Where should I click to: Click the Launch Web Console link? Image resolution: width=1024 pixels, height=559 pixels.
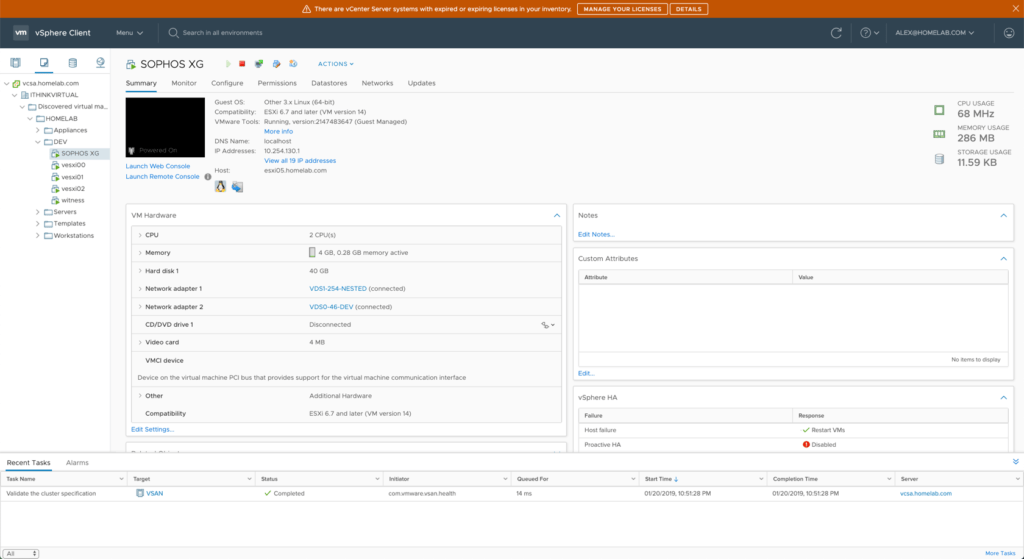point(158,166)
